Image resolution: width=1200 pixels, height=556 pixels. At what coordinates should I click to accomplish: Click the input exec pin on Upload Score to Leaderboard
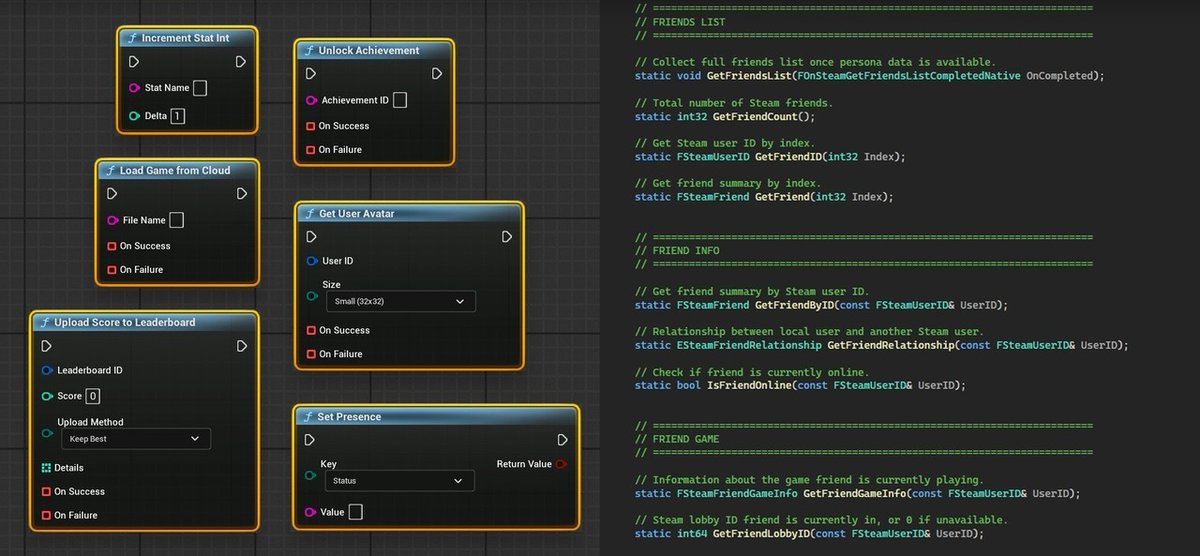46,346
